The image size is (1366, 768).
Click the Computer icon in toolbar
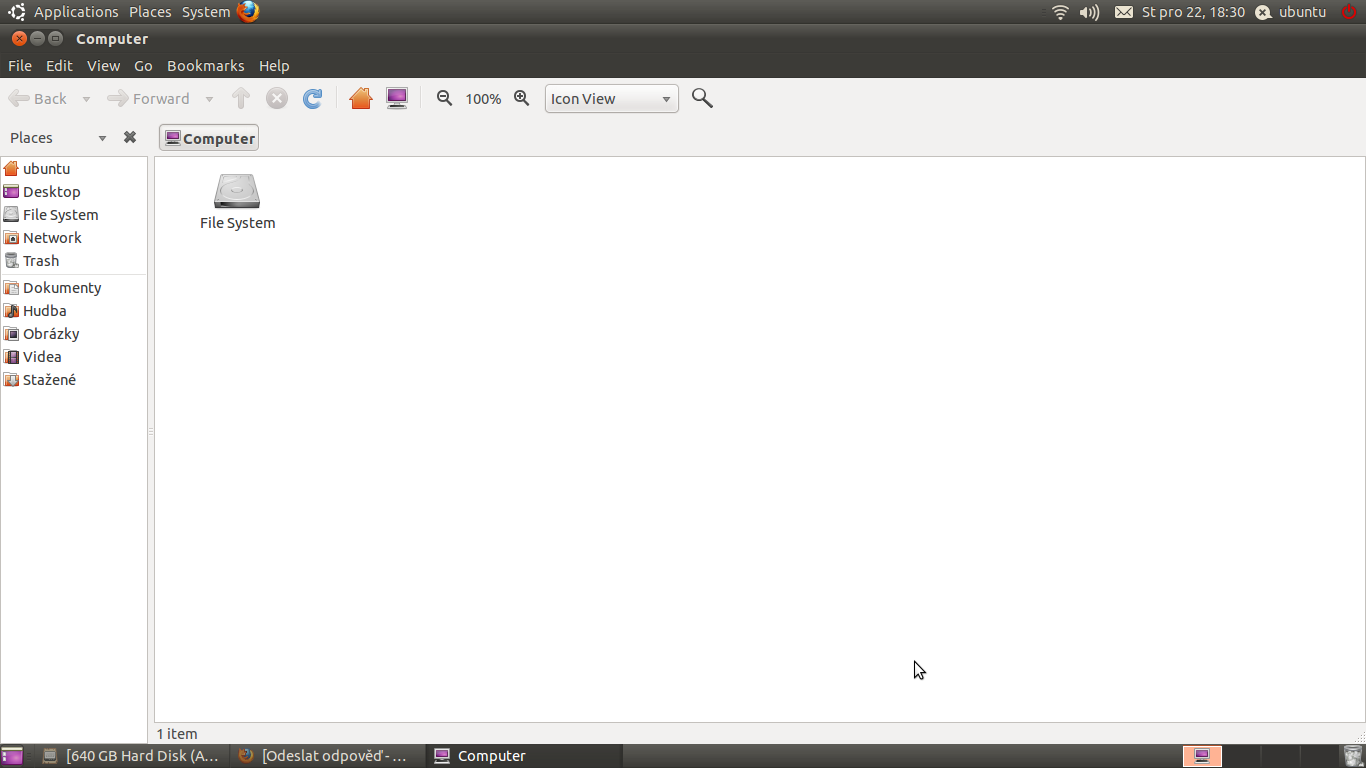pyautogui.click(x=397, y=98)
